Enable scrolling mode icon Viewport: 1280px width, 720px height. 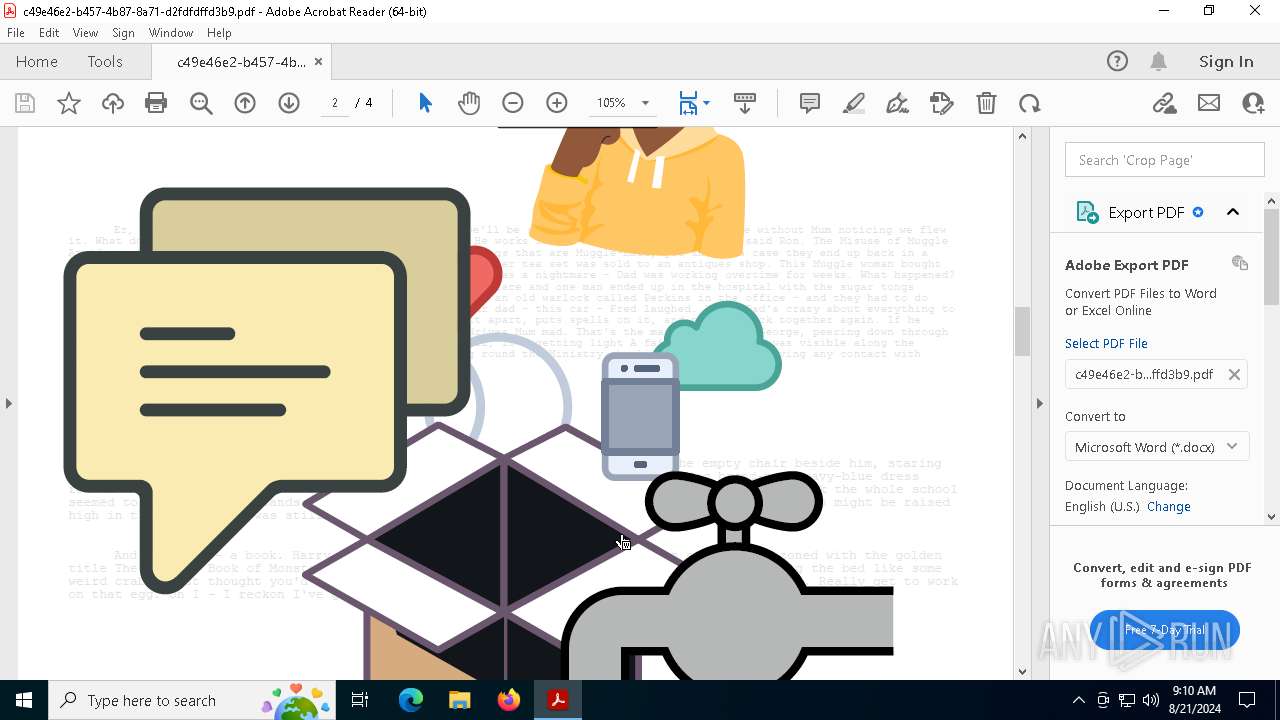[744, 103]
